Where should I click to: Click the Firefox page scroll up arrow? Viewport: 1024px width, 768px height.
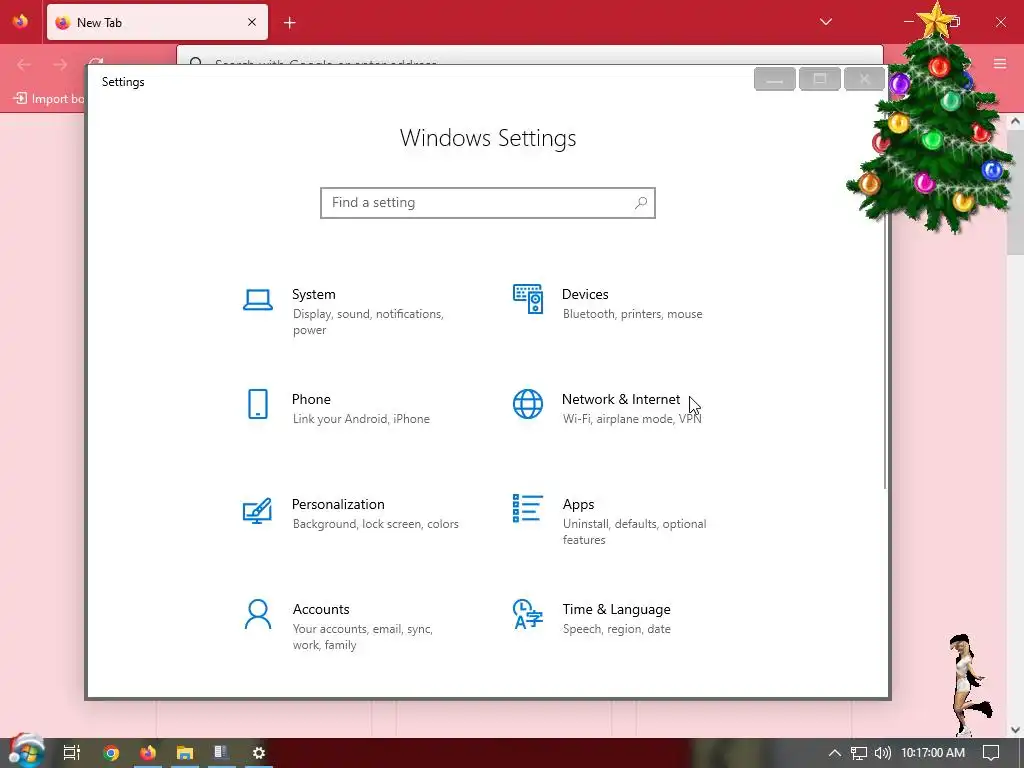click(x=1016, y=121)
